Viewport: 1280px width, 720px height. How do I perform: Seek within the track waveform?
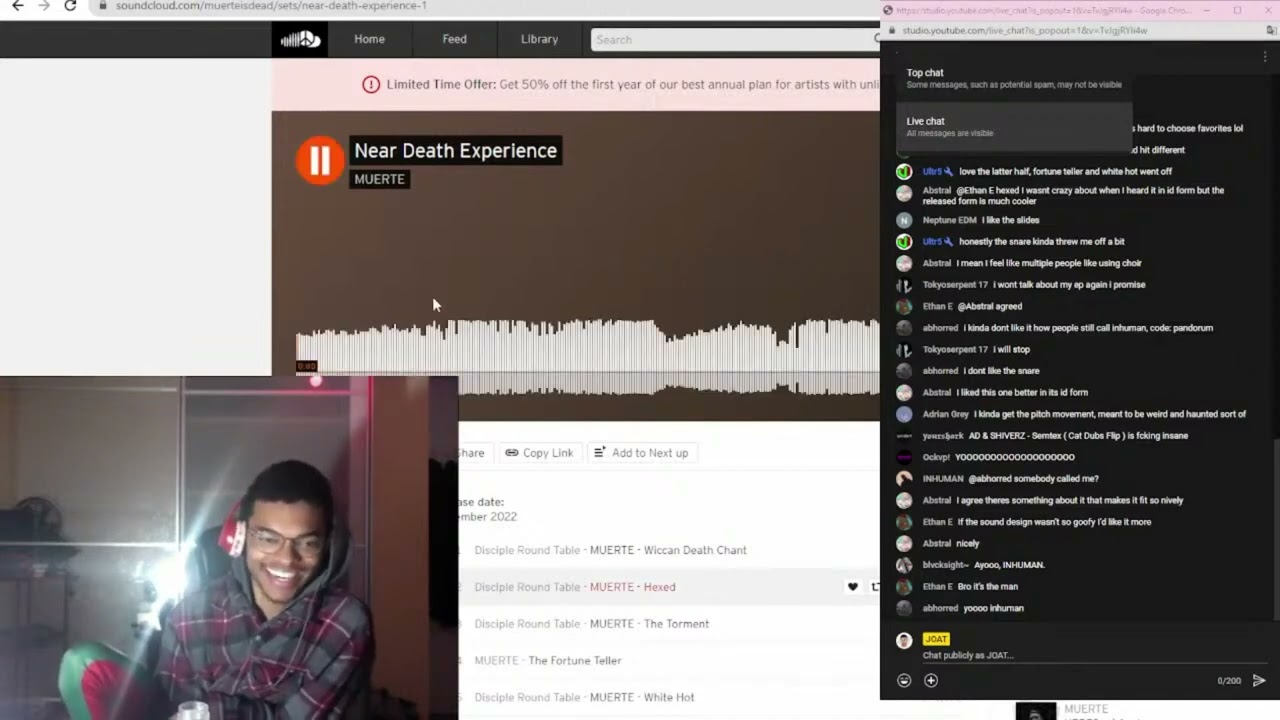click(x=588, y=357)
